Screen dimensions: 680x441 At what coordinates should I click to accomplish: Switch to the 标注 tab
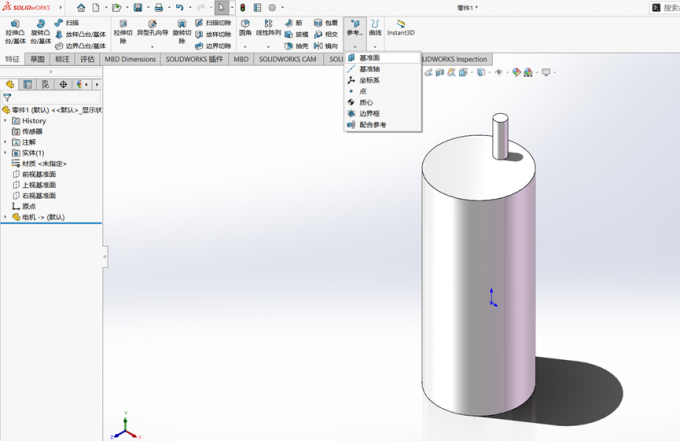point(62,59)
